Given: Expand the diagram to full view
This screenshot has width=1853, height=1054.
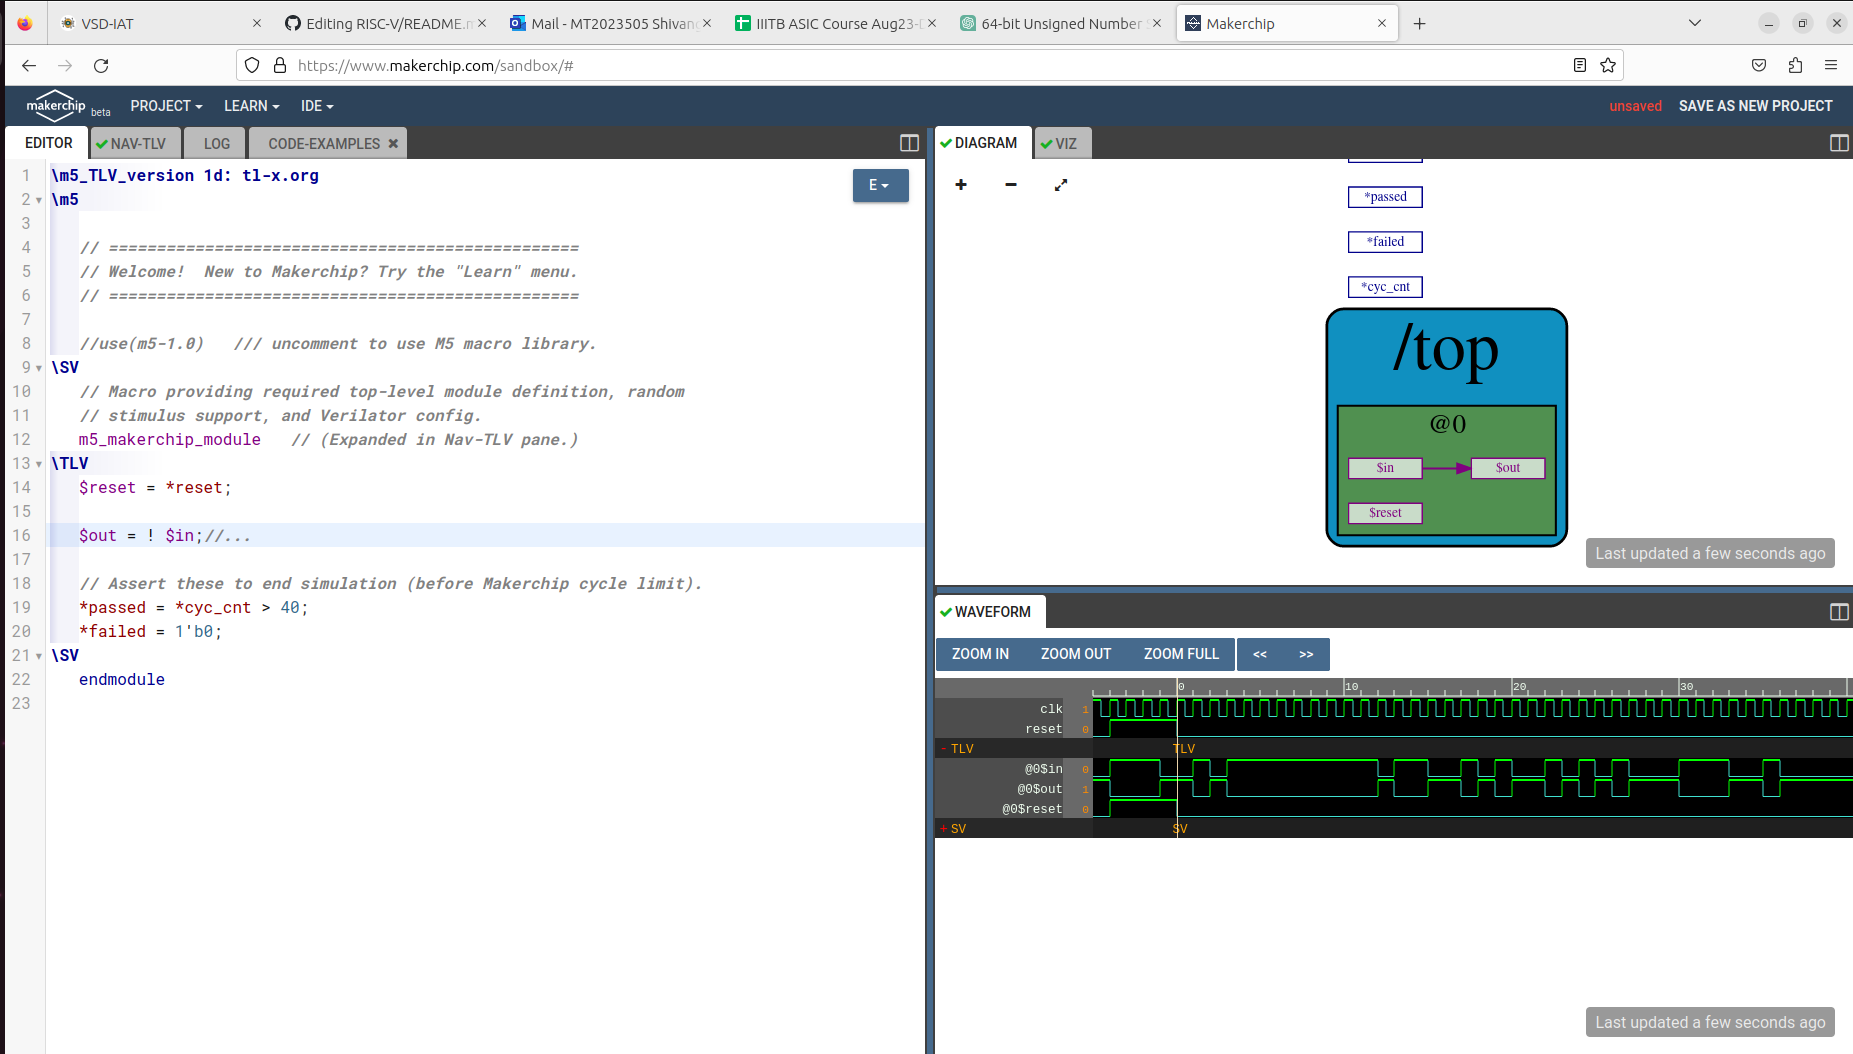Looking at the screenshot, I should click(1060, 185).
